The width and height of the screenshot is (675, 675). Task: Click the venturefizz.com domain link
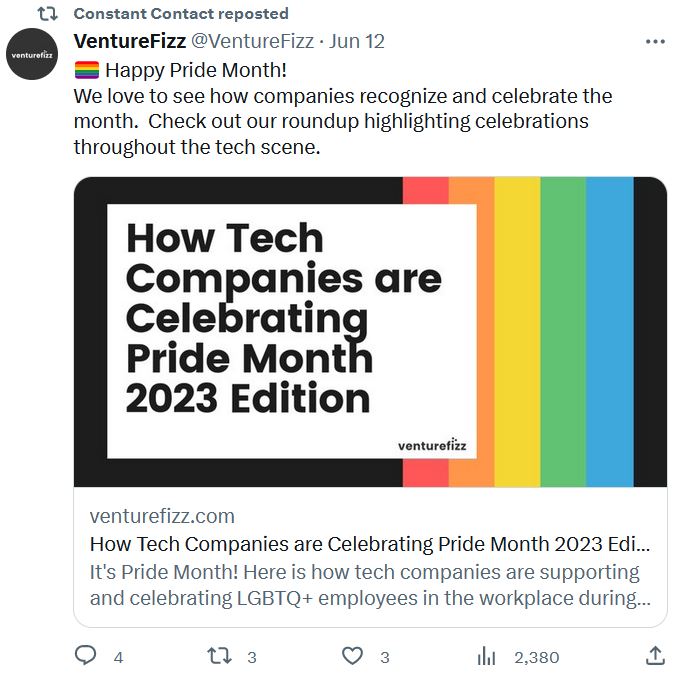point(162,517)
